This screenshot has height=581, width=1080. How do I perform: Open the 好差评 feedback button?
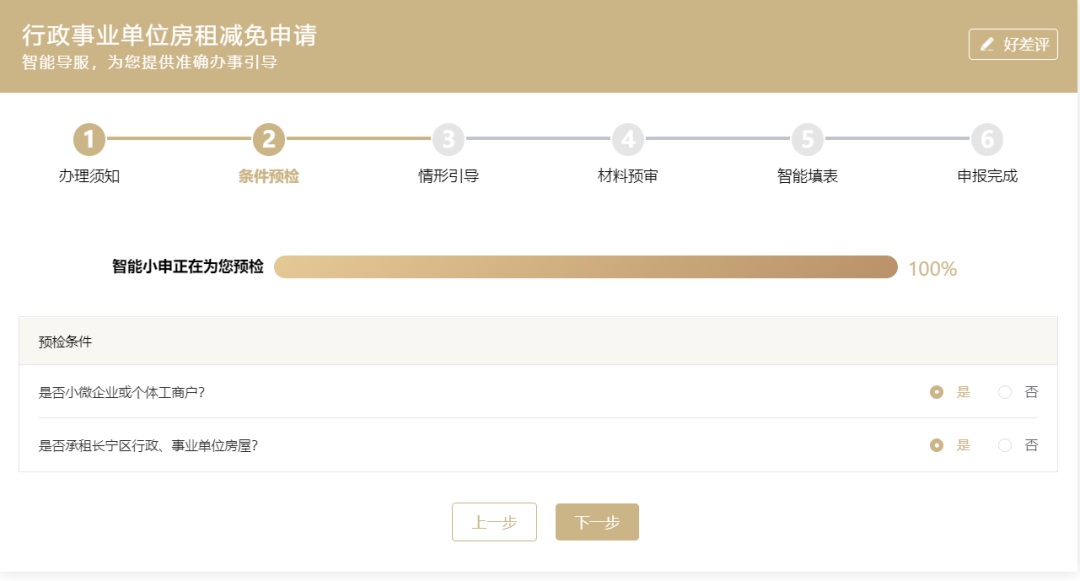1013,45
